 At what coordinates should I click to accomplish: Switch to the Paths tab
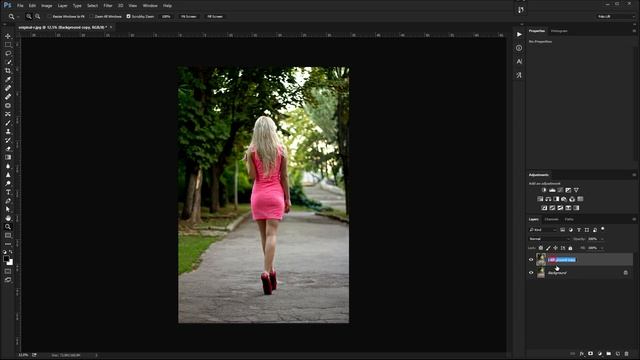click(569, 219)
